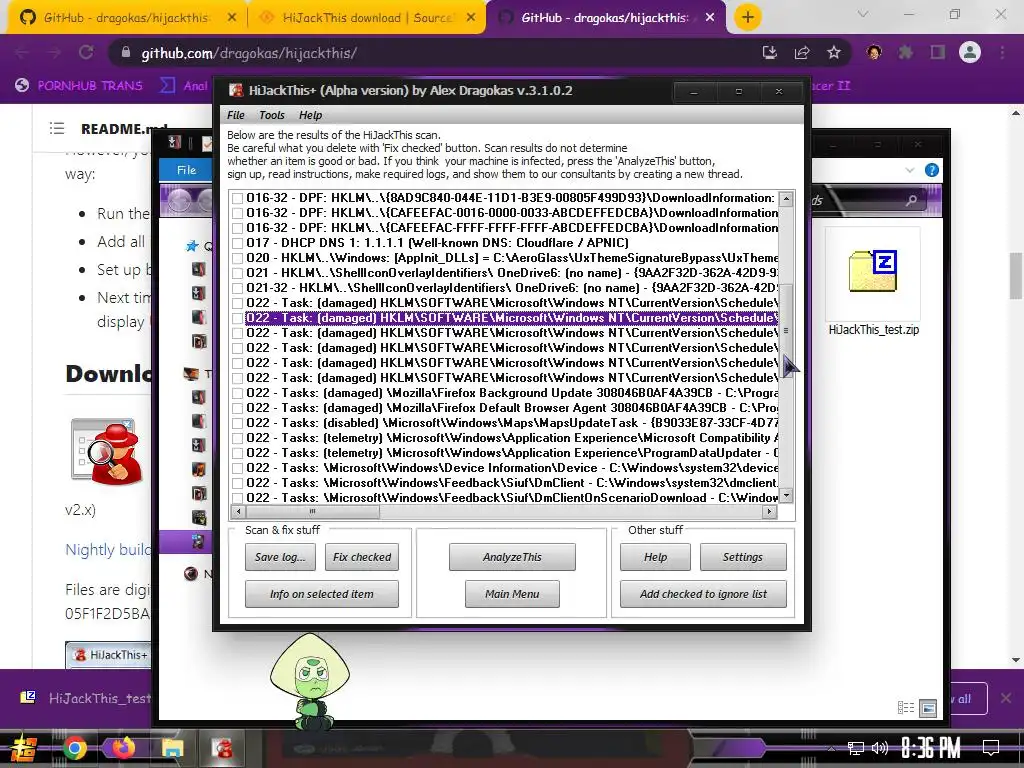Check the O17 DHCP DNS Cloudflare entry
Screen dimensions: 1024x768
click(x=238, y=243)
